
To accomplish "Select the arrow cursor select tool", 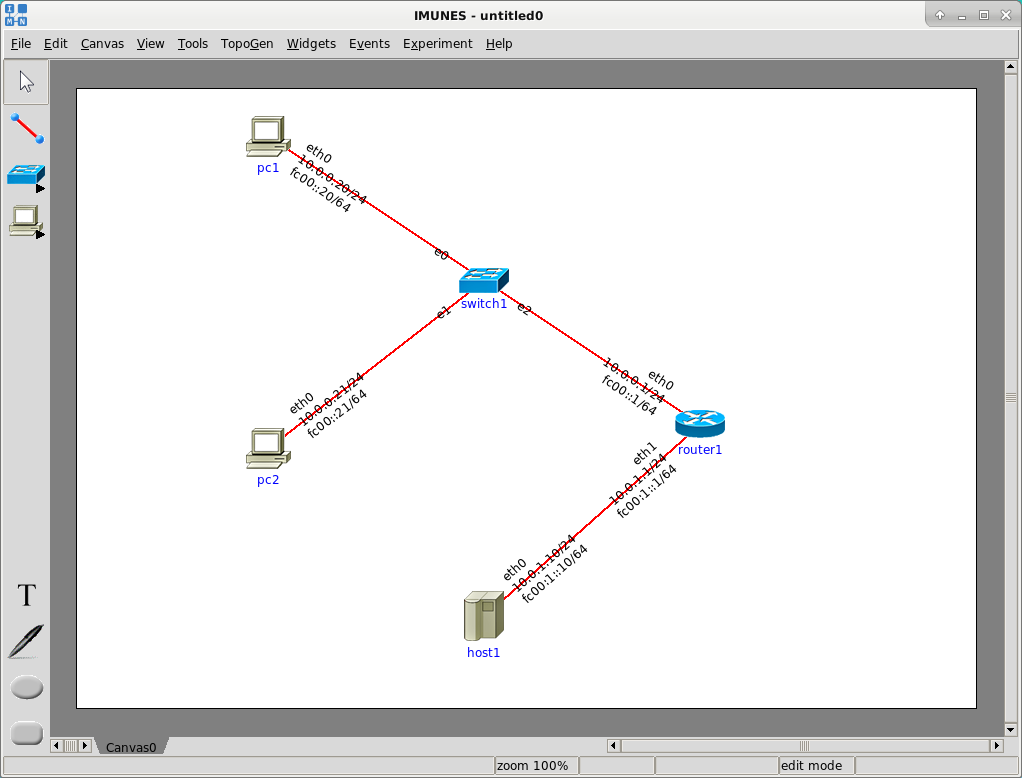I will pos(26,82).
